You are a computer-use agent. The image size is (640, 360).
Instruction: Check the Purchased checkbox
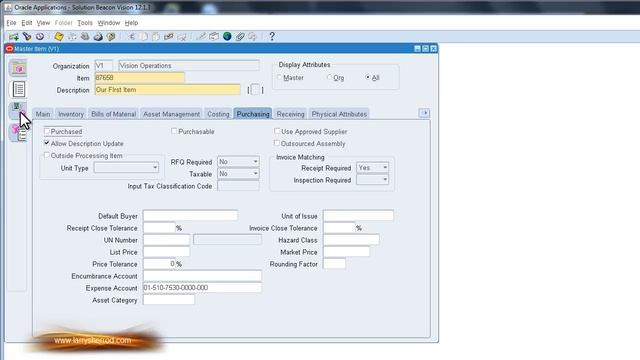click(47, 131)
